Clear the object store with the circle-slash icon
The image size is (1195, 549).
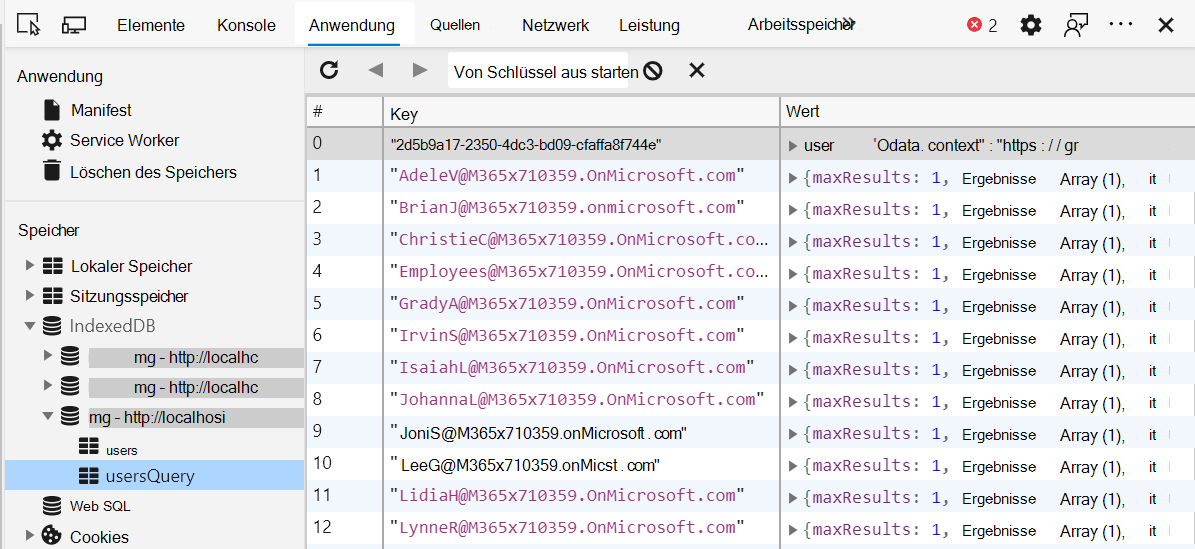point(652,71)
